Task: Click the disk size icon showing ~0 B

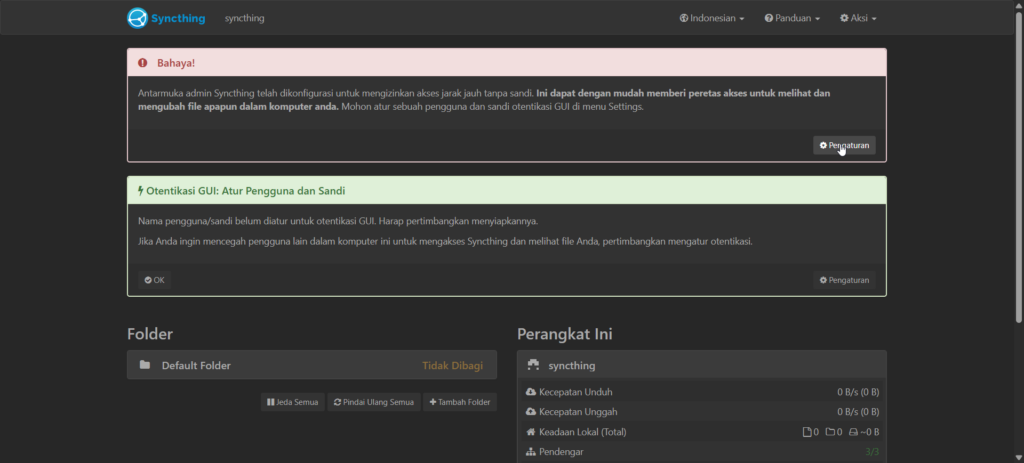Action: [x=853, y=432]
